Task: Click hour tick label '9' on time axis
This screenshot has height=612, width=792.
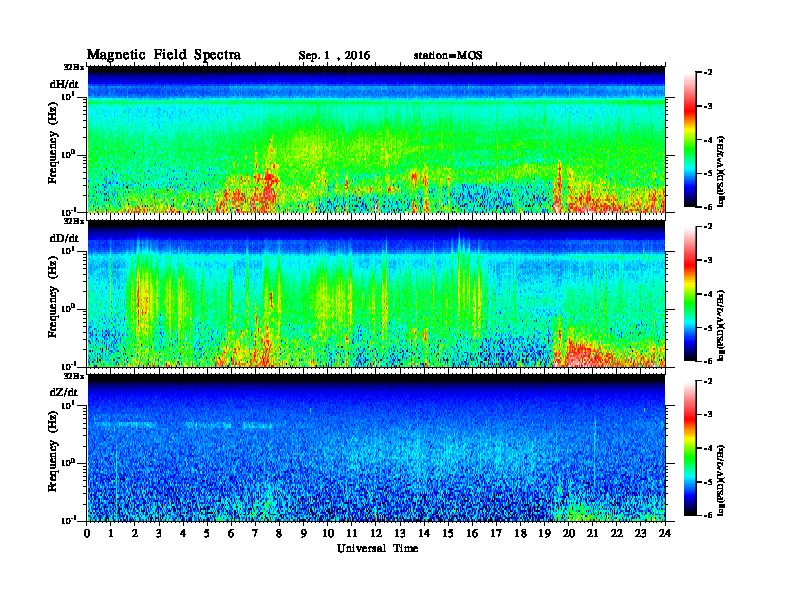Action: click(304, 533)
